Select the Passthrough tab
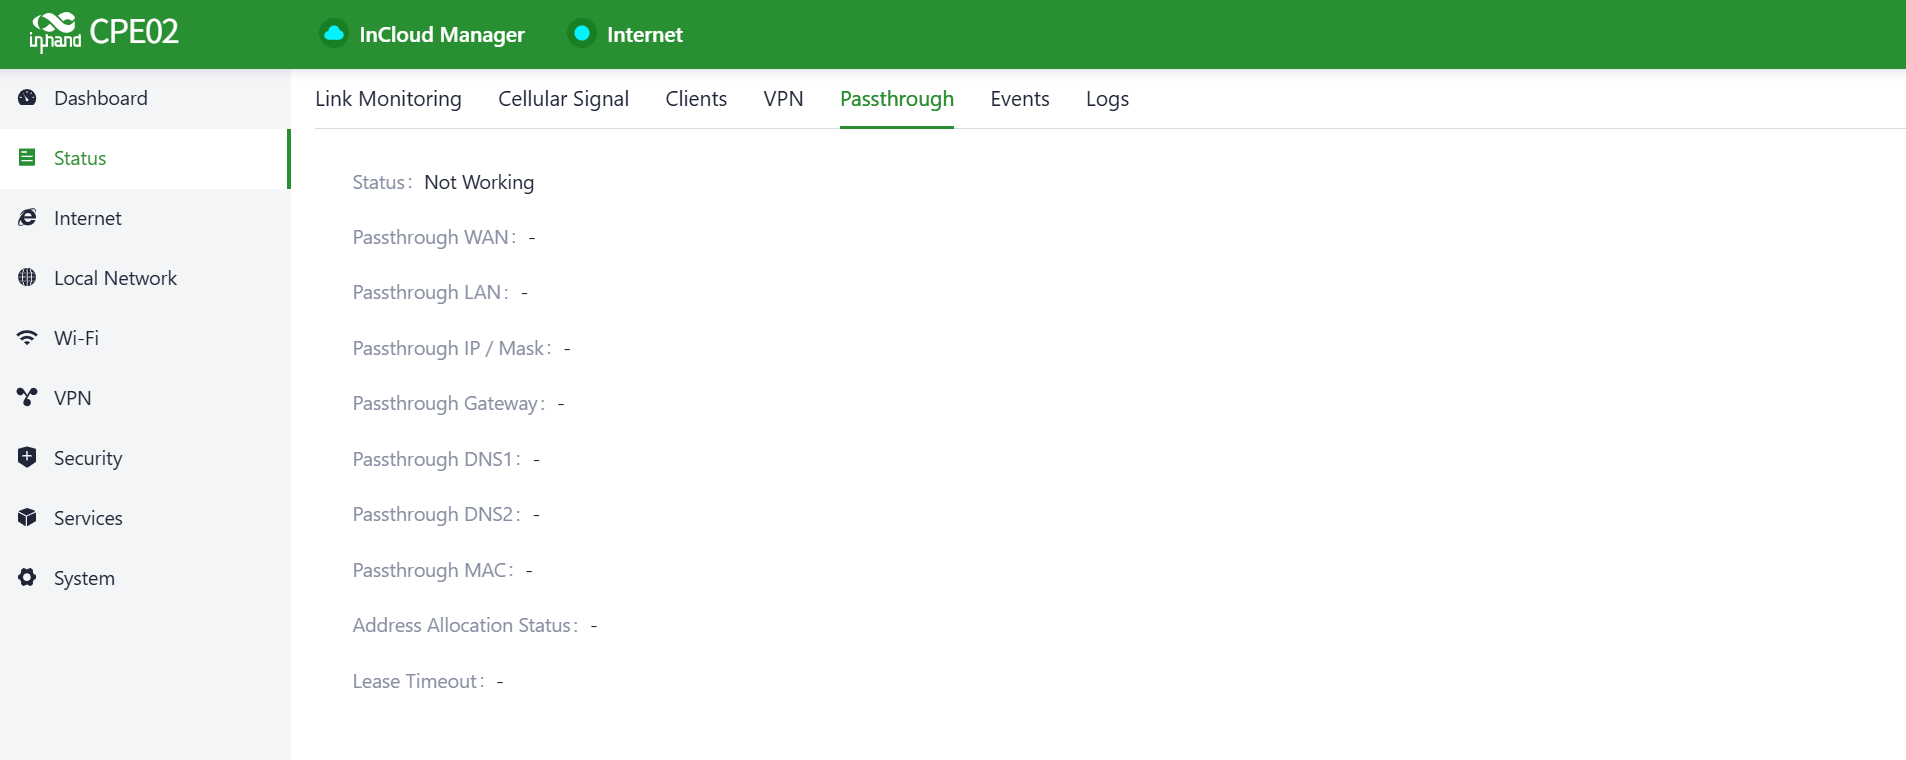 pos(896,99)
